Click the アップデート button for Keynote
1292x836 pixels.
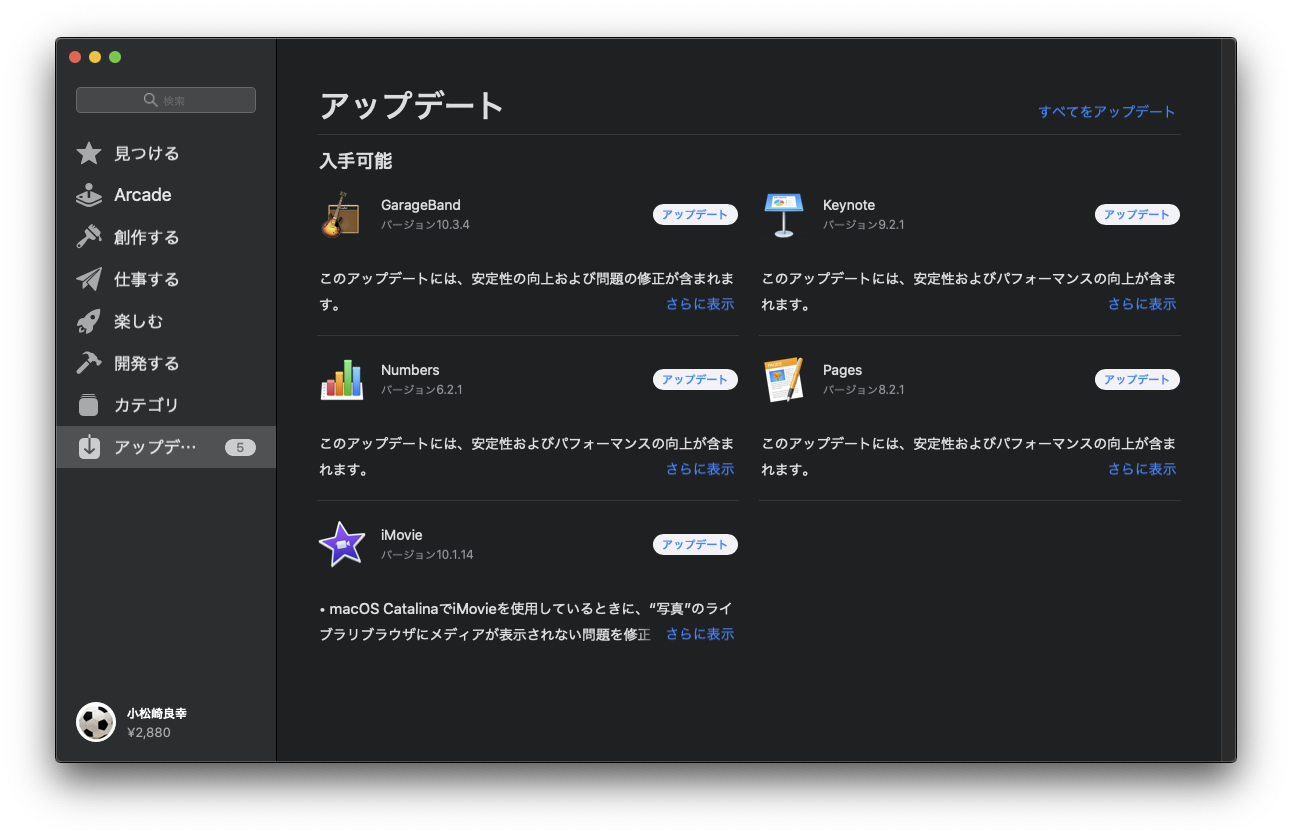1137,214
